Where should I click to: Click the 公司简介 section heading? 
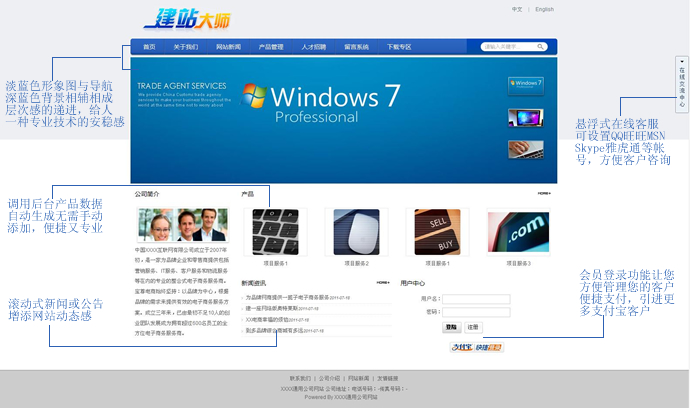[147, 194]
